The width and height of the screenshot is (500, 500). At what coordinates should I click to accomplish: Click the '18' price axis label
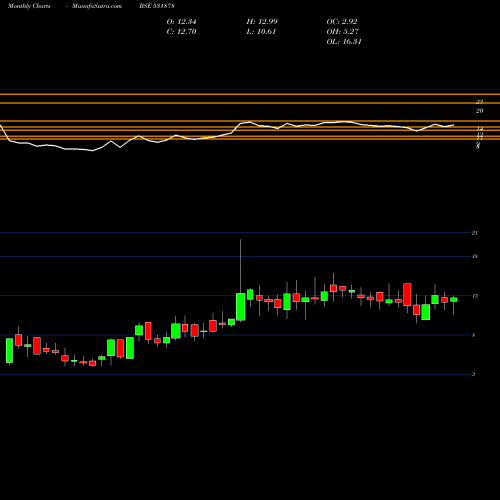[x=475, y=256]
